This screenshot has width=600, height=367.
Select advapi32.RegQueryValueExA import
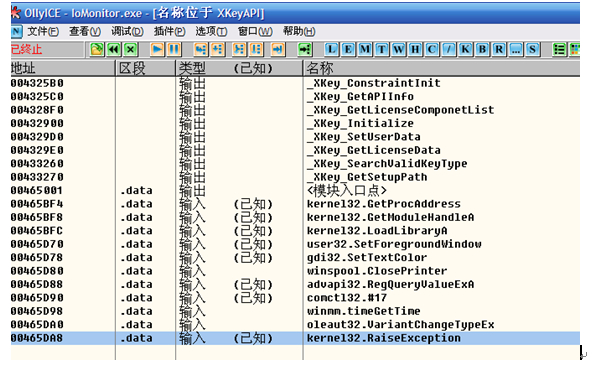(x=295, y=284)
